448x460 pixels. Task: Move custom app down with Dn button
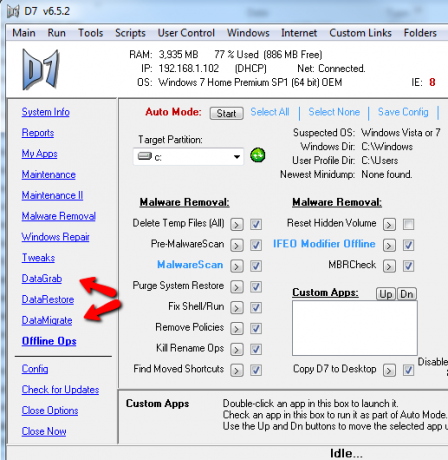pos(407,294)
